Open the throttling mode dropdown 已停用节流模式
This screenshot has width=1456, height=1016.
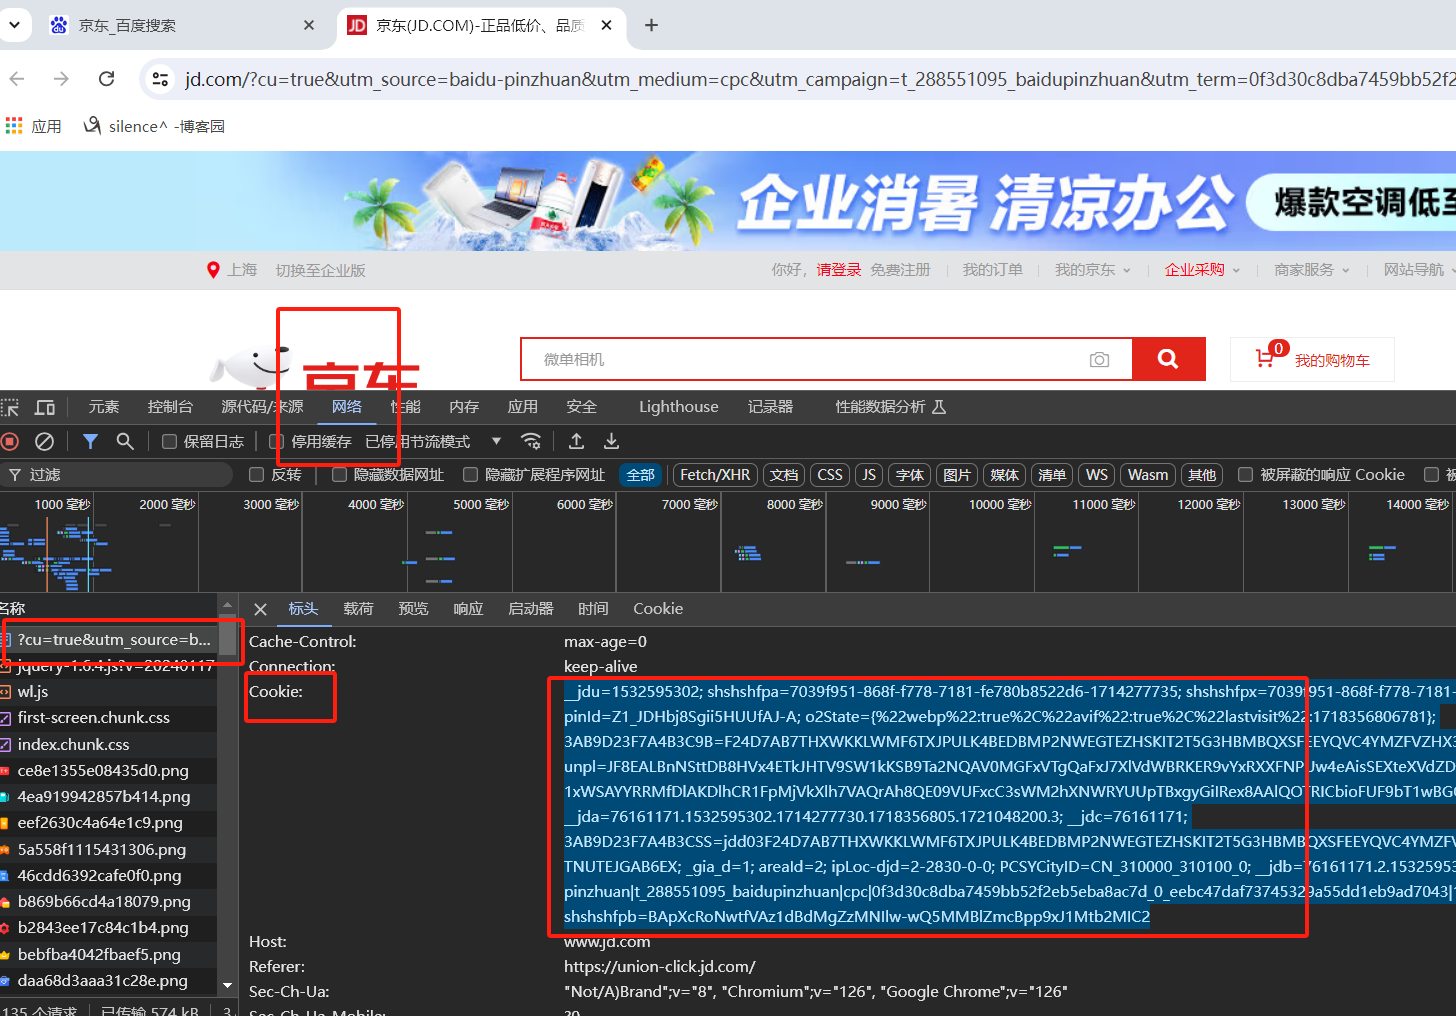(x=433, y=441)
